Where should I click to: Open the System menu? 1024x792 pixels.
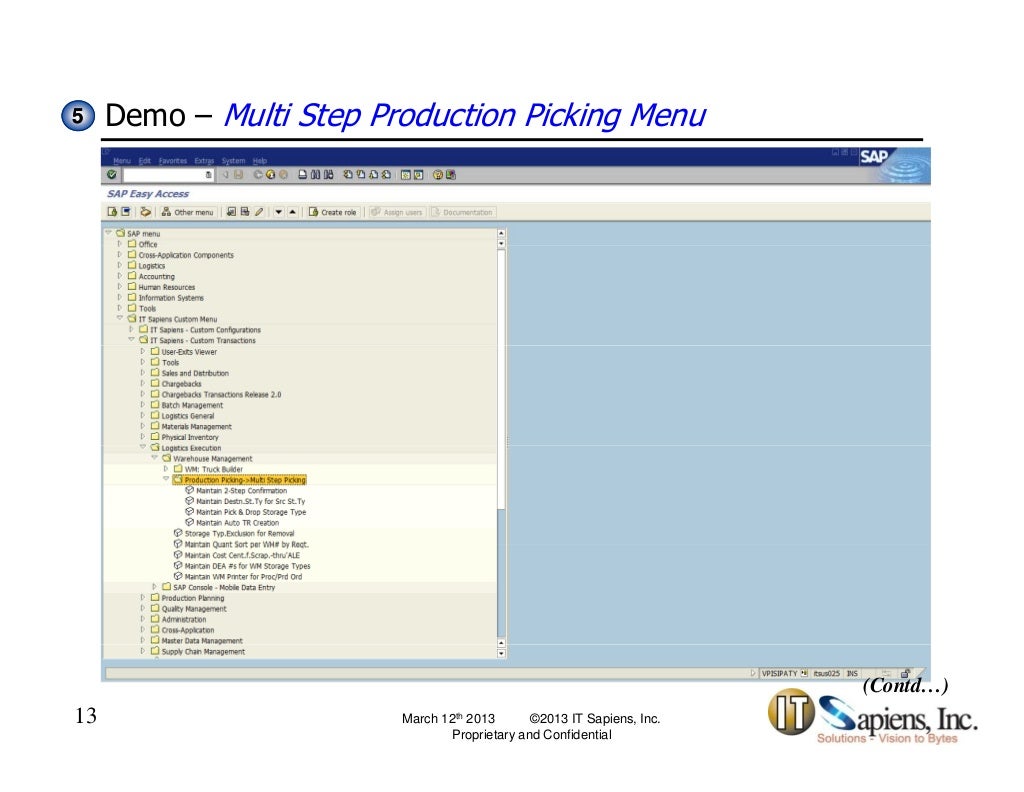coord(233,161)
